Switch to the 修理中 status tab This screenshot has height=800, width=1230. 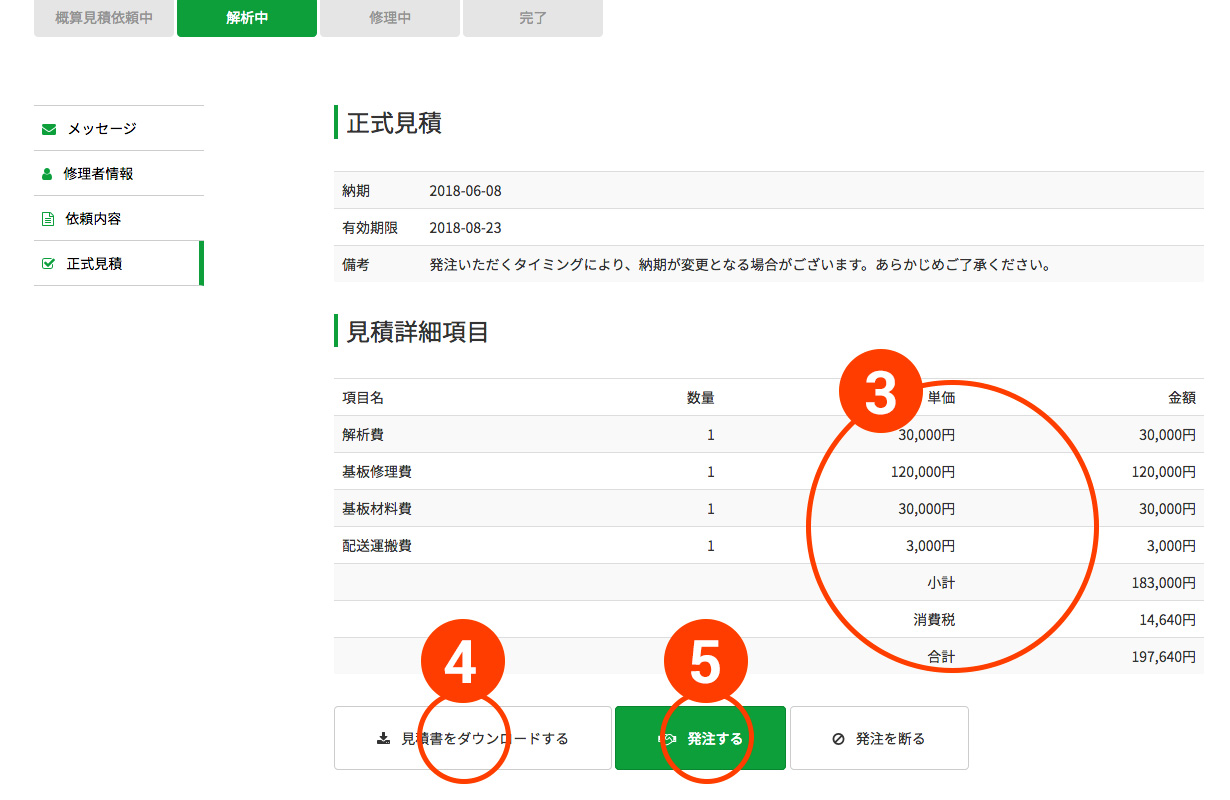pos(390,18)
